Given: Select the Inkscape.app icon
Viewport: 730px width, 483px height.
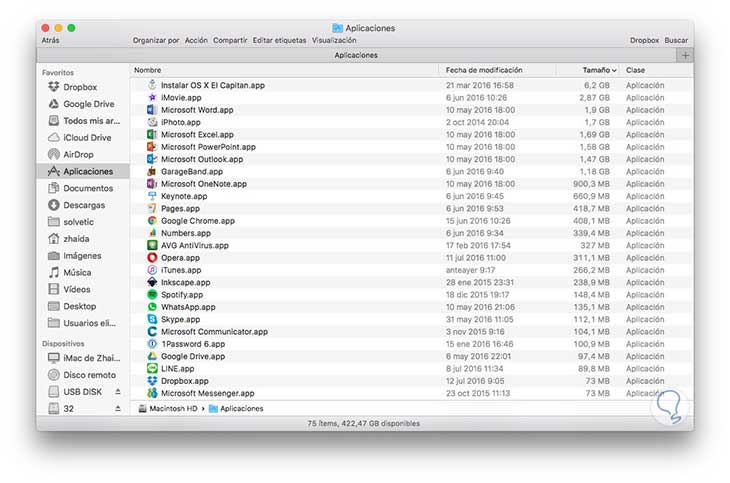Looking at the screenshot, I should [x=152, y=282].
